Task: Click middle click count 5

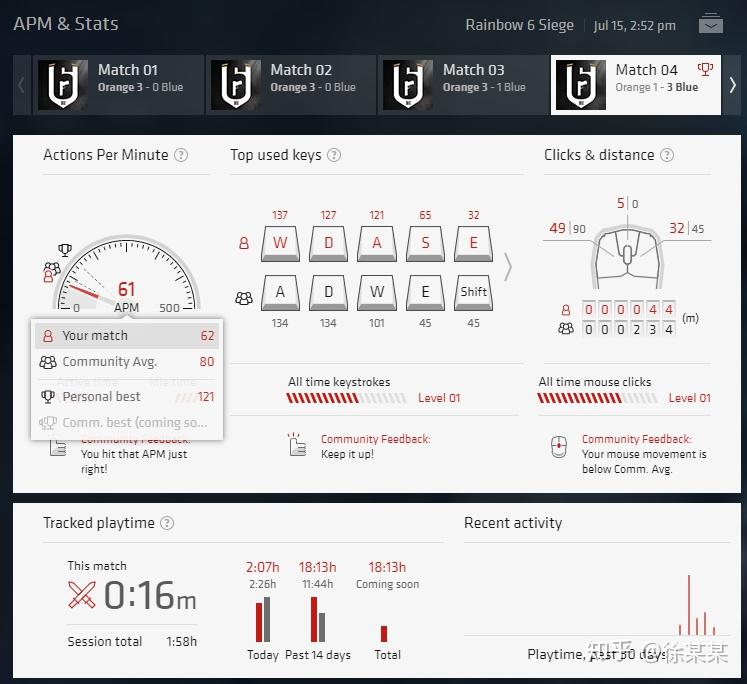Action: tap(621, 203)
